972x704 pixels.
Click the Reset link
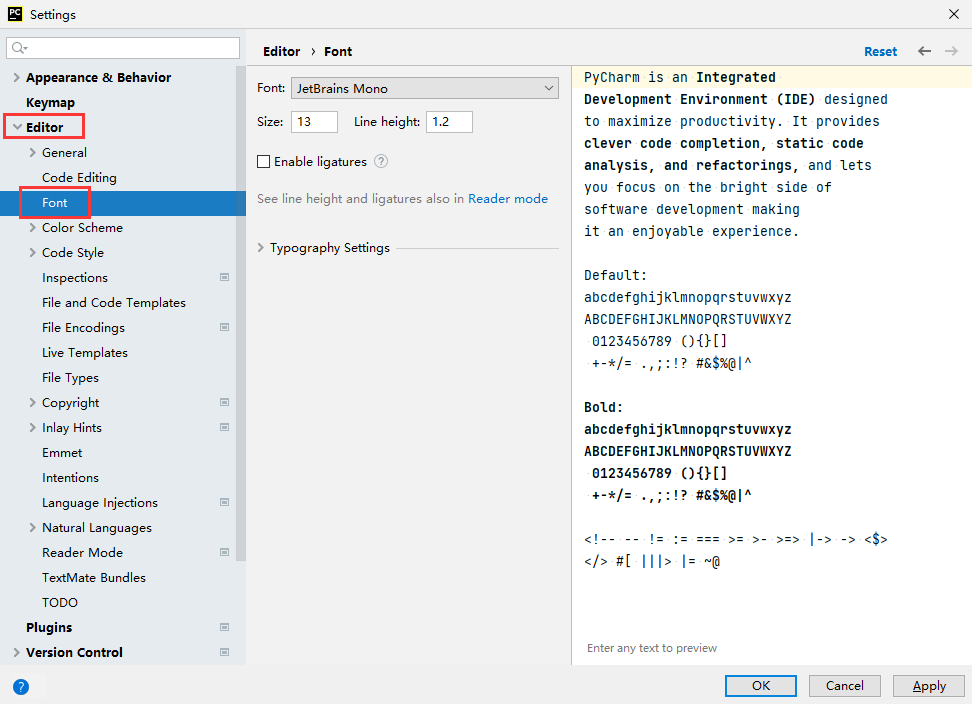[880, 51]
